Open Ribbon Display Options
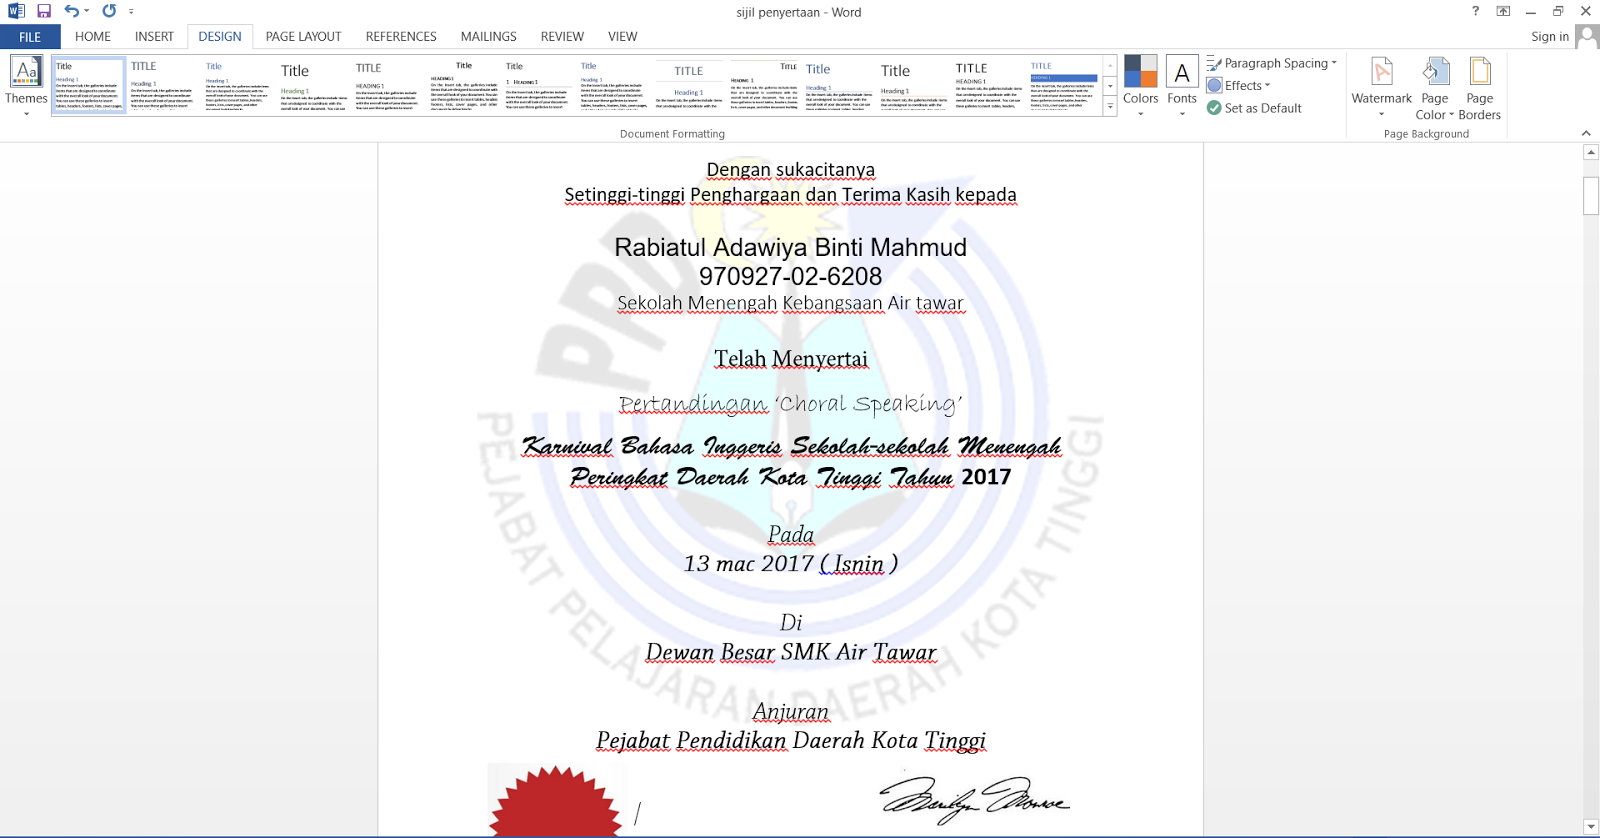 1503,11
